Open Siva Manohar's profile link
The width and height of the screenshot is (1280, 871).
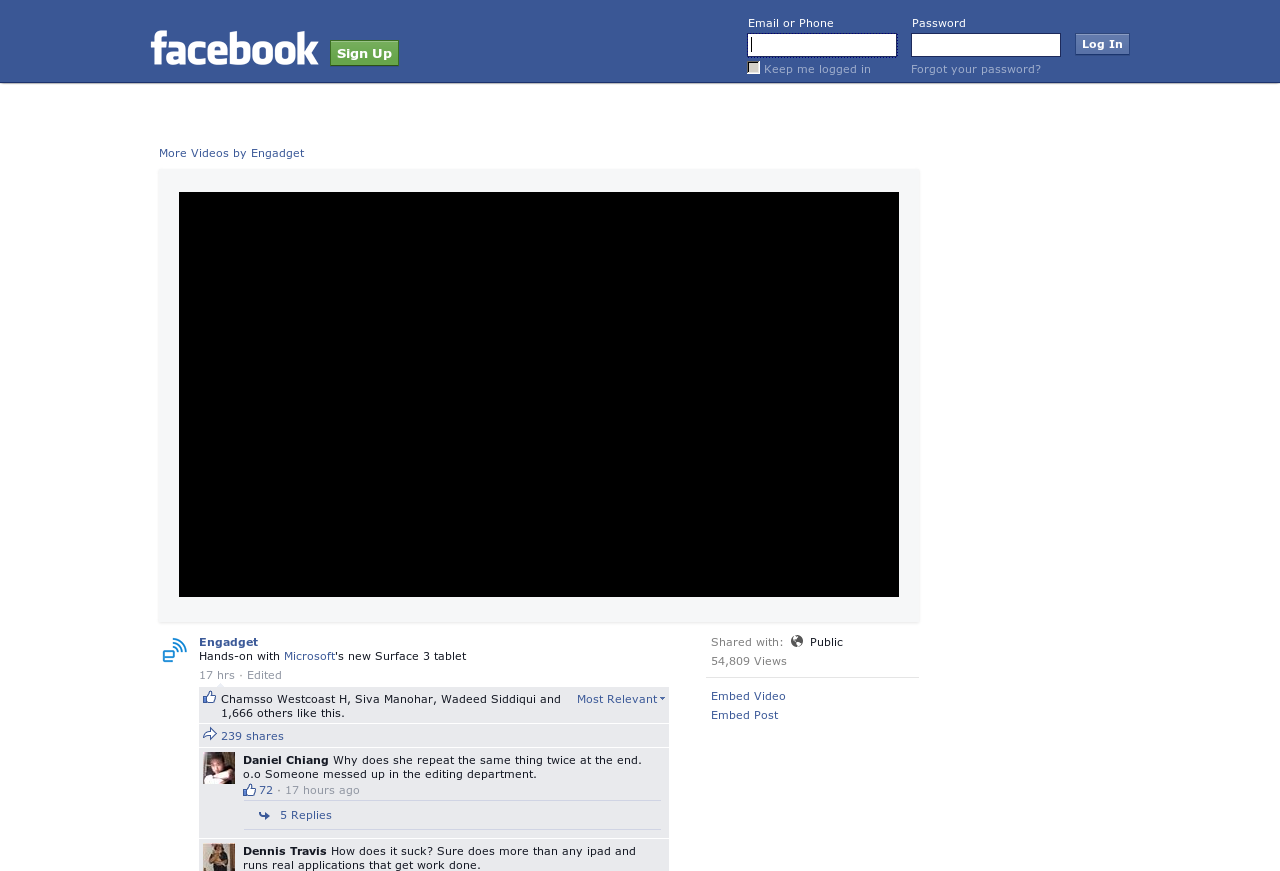pos(394,699)
